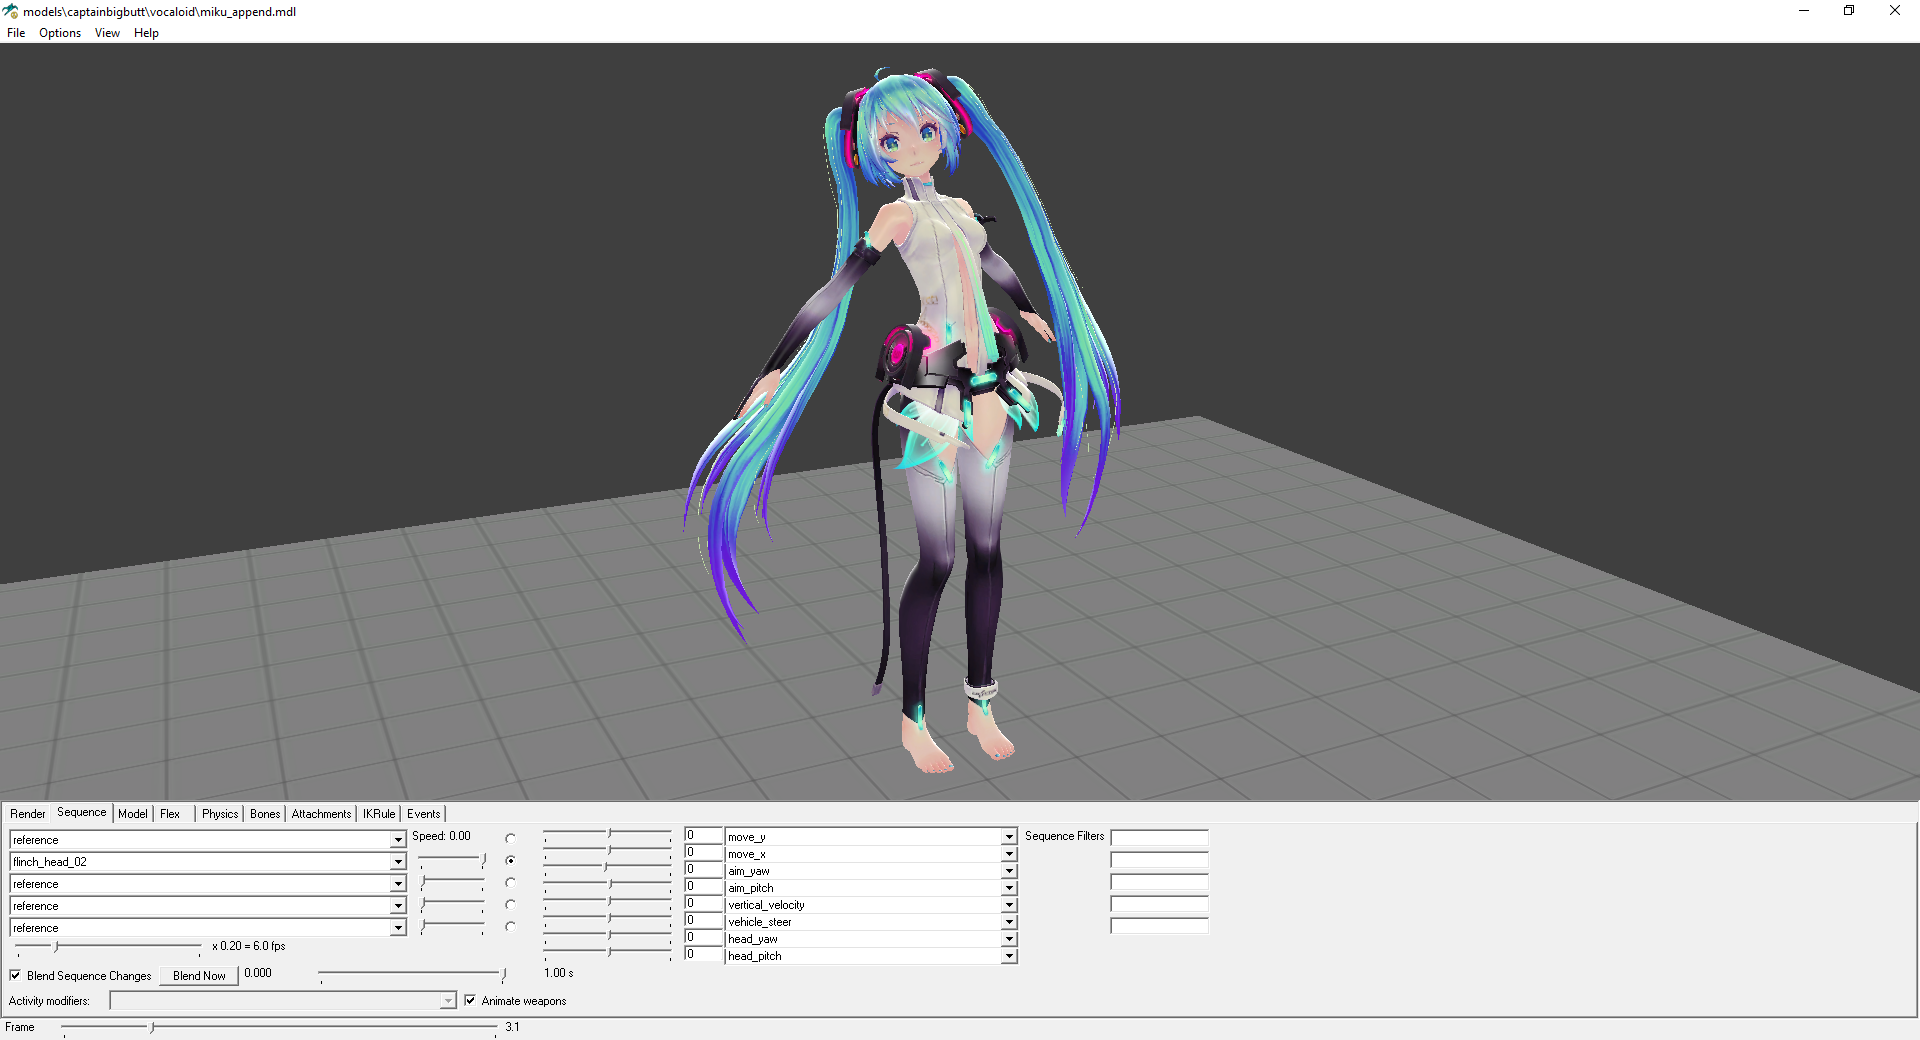Viewport: 1920px width, 1040px height.
Task: Switch to the Model tab
Action: [133, 814]
